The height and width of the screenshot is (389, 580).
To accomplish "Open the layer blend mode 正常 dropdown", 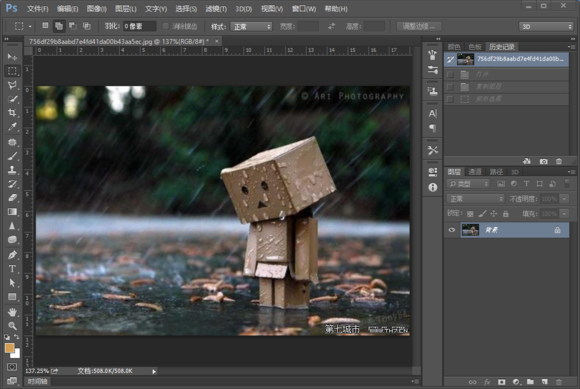I will pyautogui.click(x=475, y=199).
